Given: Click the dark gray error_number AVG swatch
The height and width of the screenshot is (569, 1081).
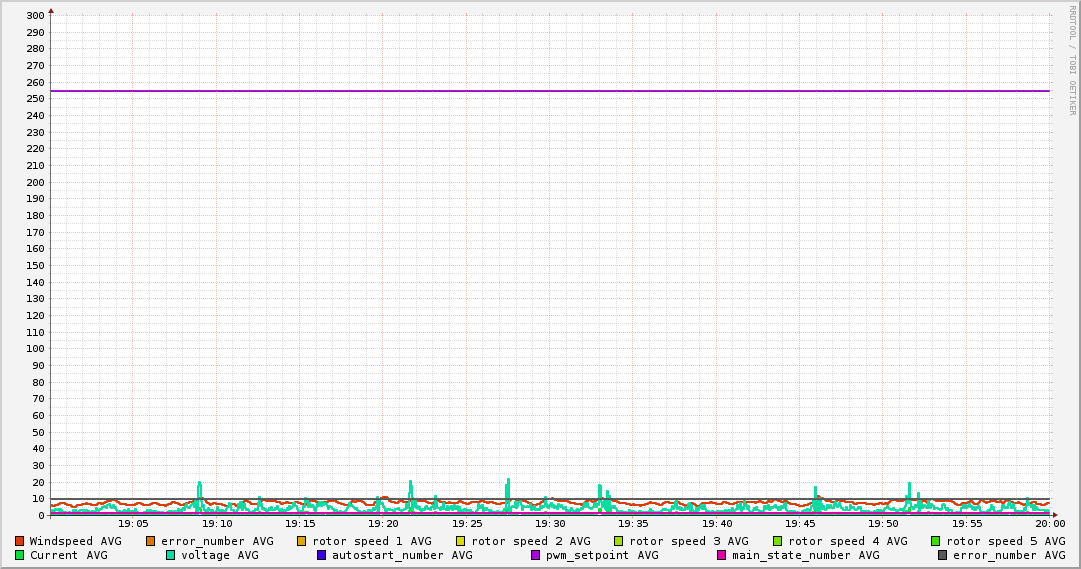Looking at the screenshot, I should click(942, 555).
